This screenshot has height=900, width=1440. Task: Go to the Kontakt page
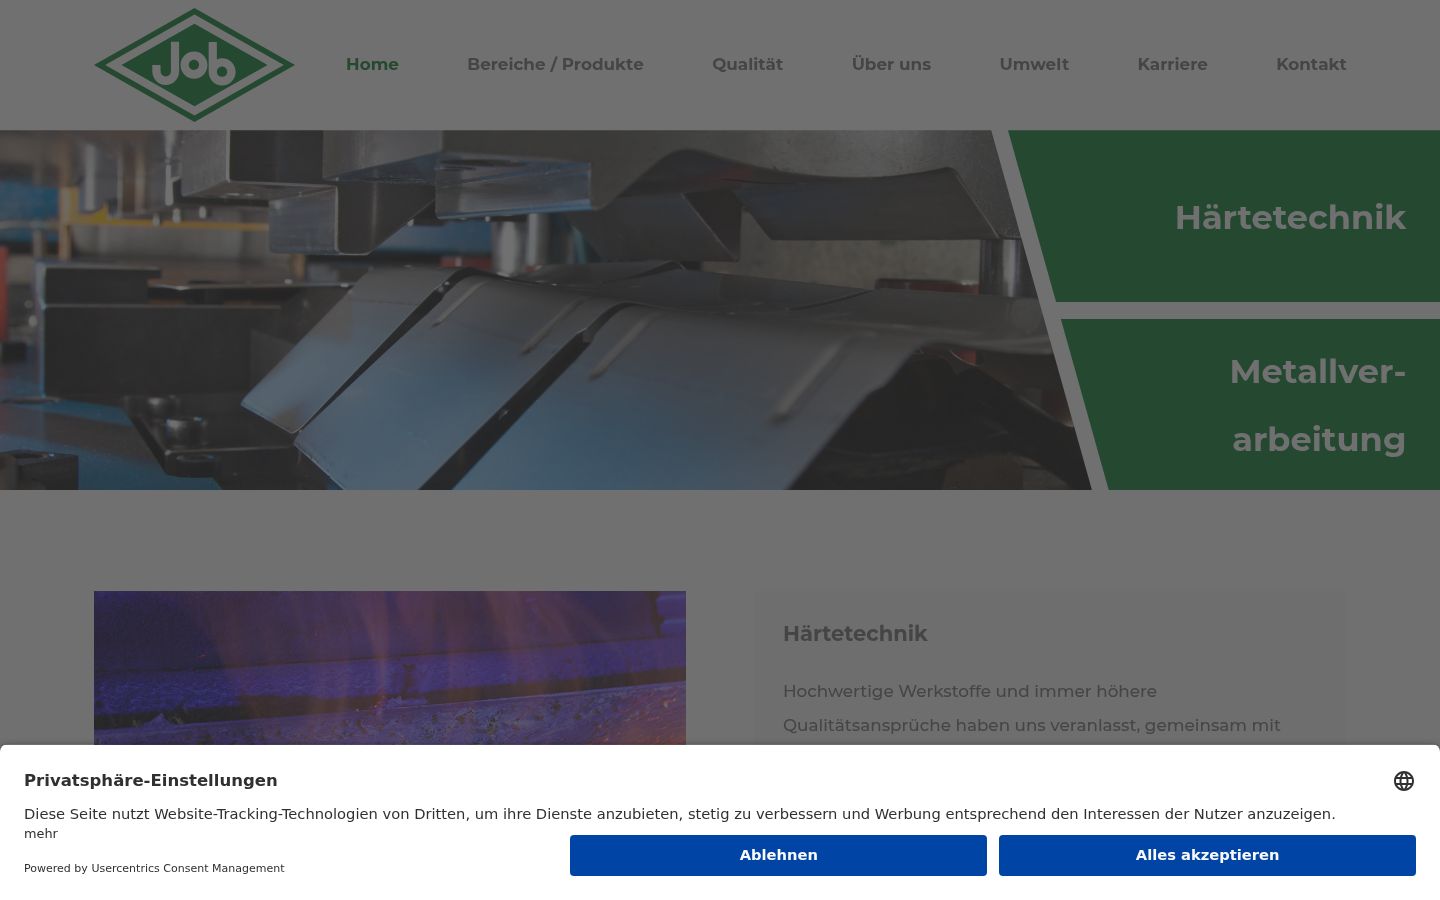(x=1311, y=64)
